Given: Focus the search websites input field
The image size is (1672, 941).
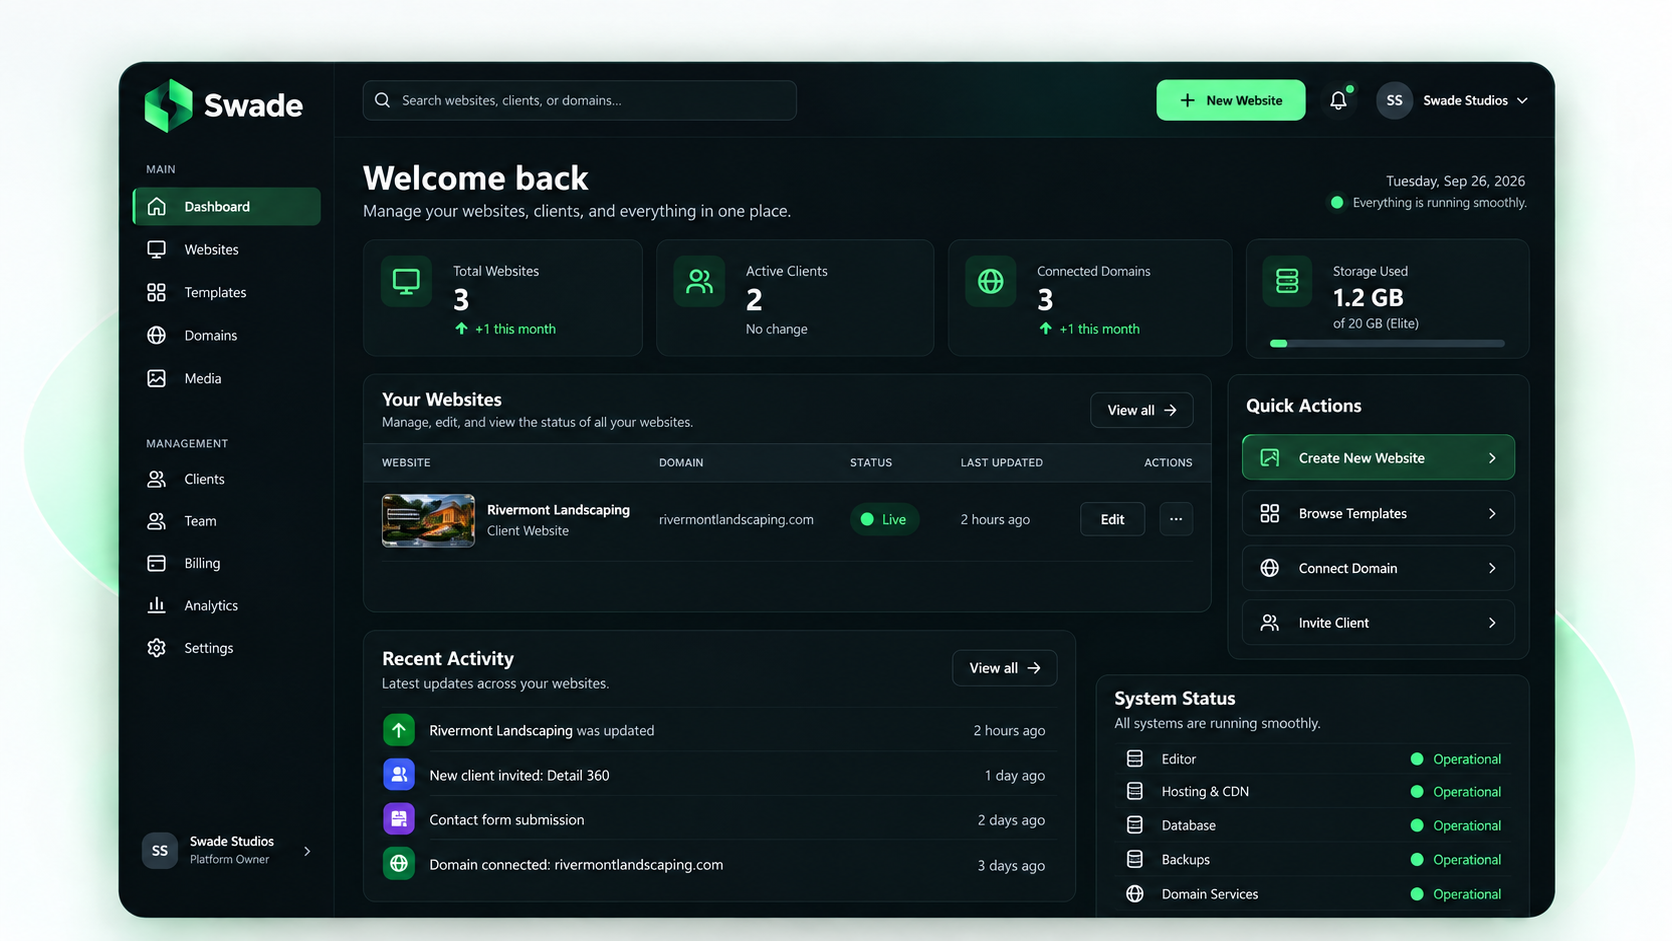Looking at the screenshot, I should tap(580, 100).
